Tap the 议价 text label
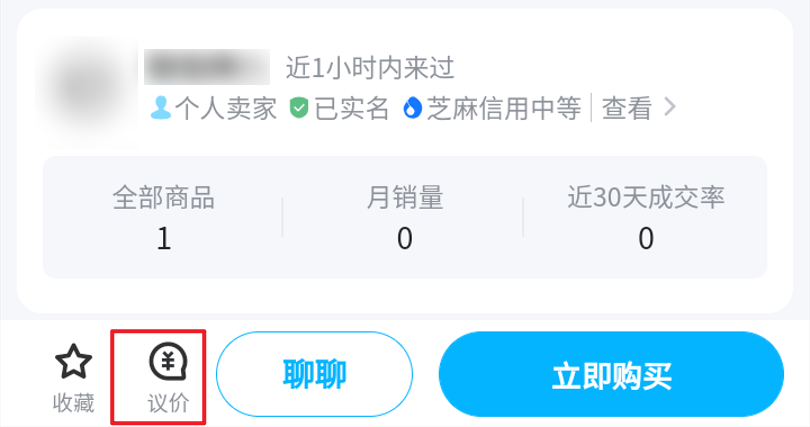 coord(168,403)
